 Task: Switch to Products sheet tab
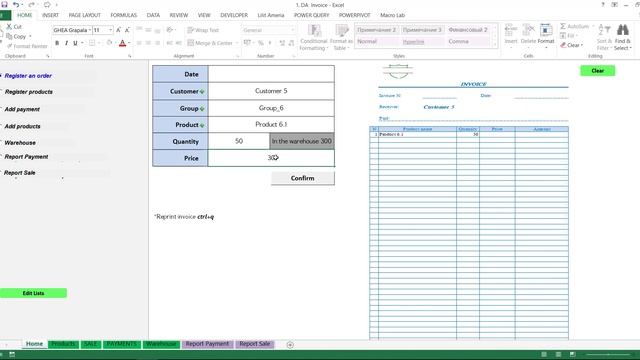[63, 344]
